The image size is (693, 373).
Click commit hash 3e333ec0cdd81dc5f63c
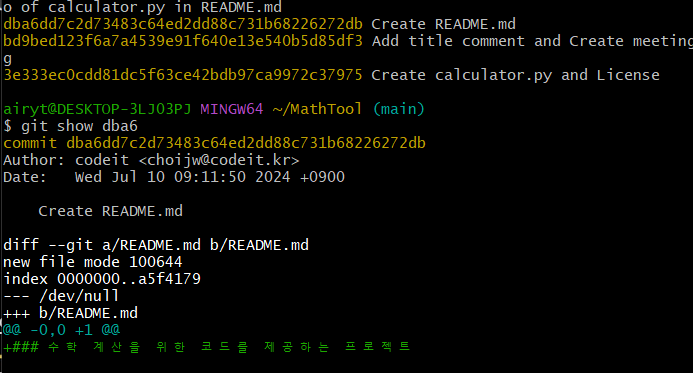tap(183, 75)
